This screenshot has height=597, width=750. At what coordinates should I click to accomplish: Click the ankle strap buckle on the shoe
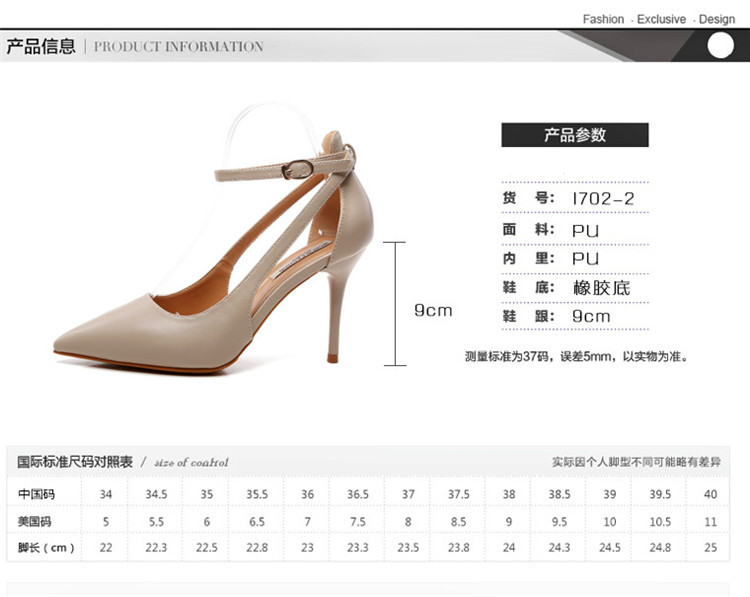297,169
